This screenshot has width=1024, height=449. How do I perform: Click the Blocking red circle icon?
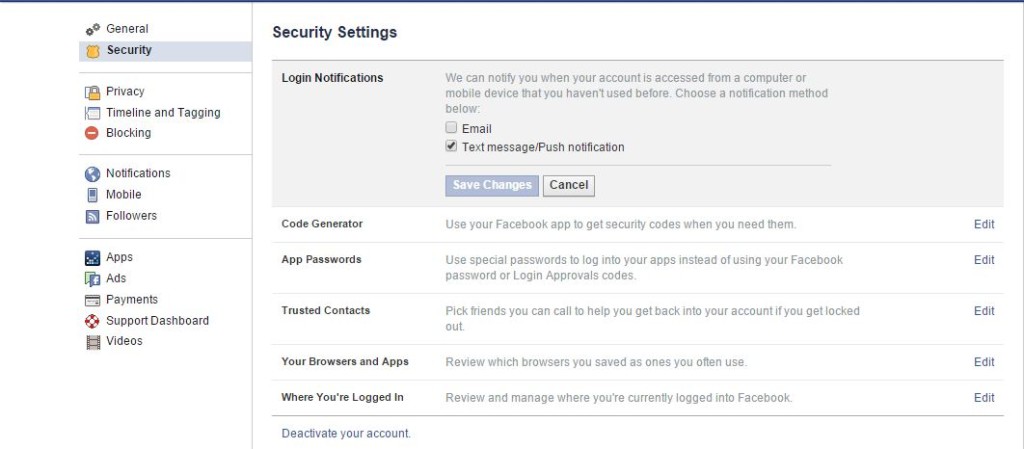tap(92, 133)
